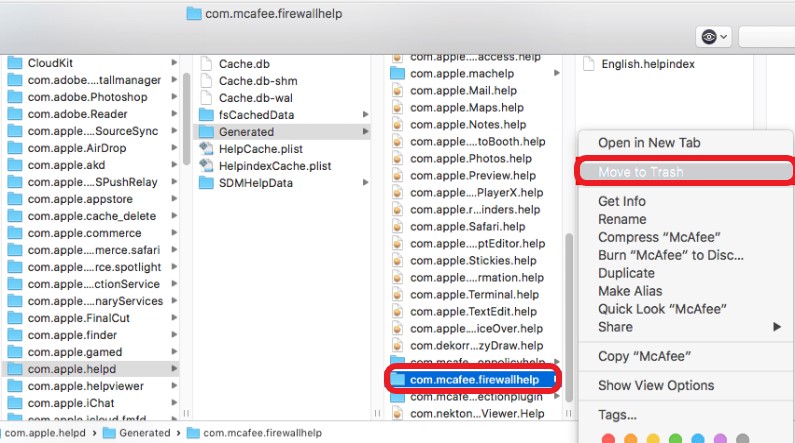Viewport: 795px width, 443px height.
Task: Select the com.apple.FinalCut folder icon
Action: [15, 318]
